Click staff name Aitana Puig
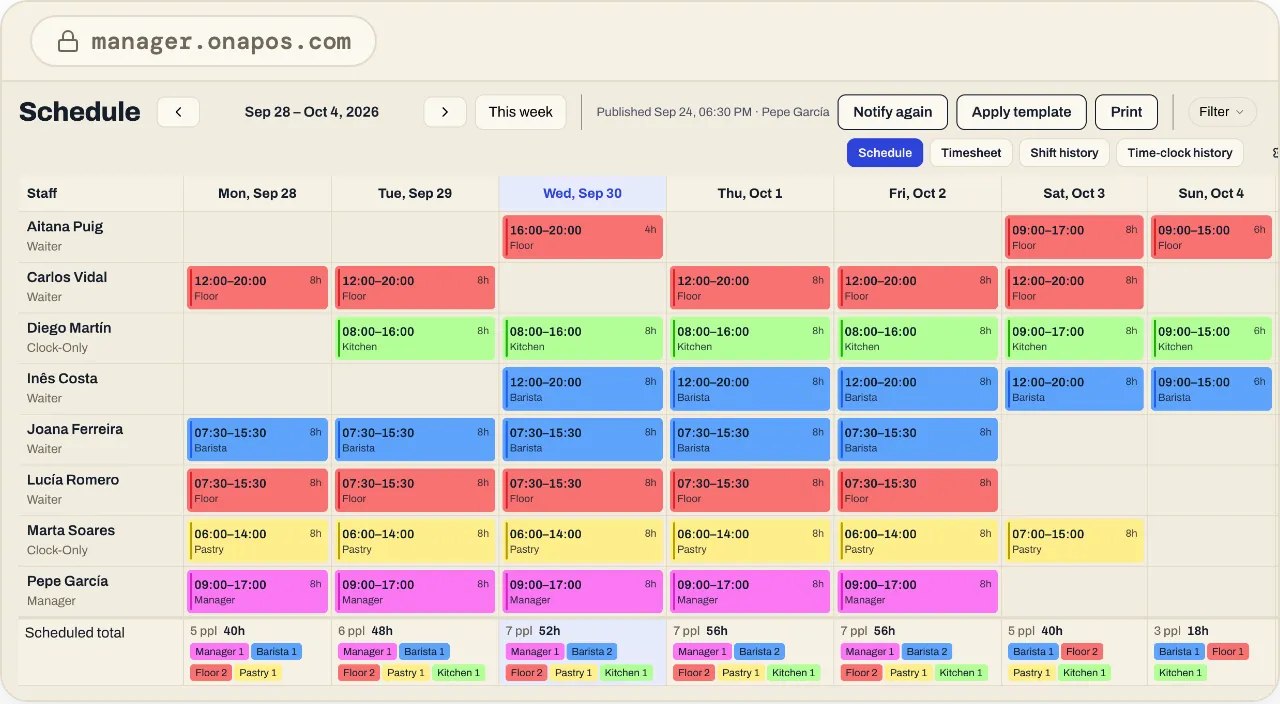 click(x=65, y=226)
